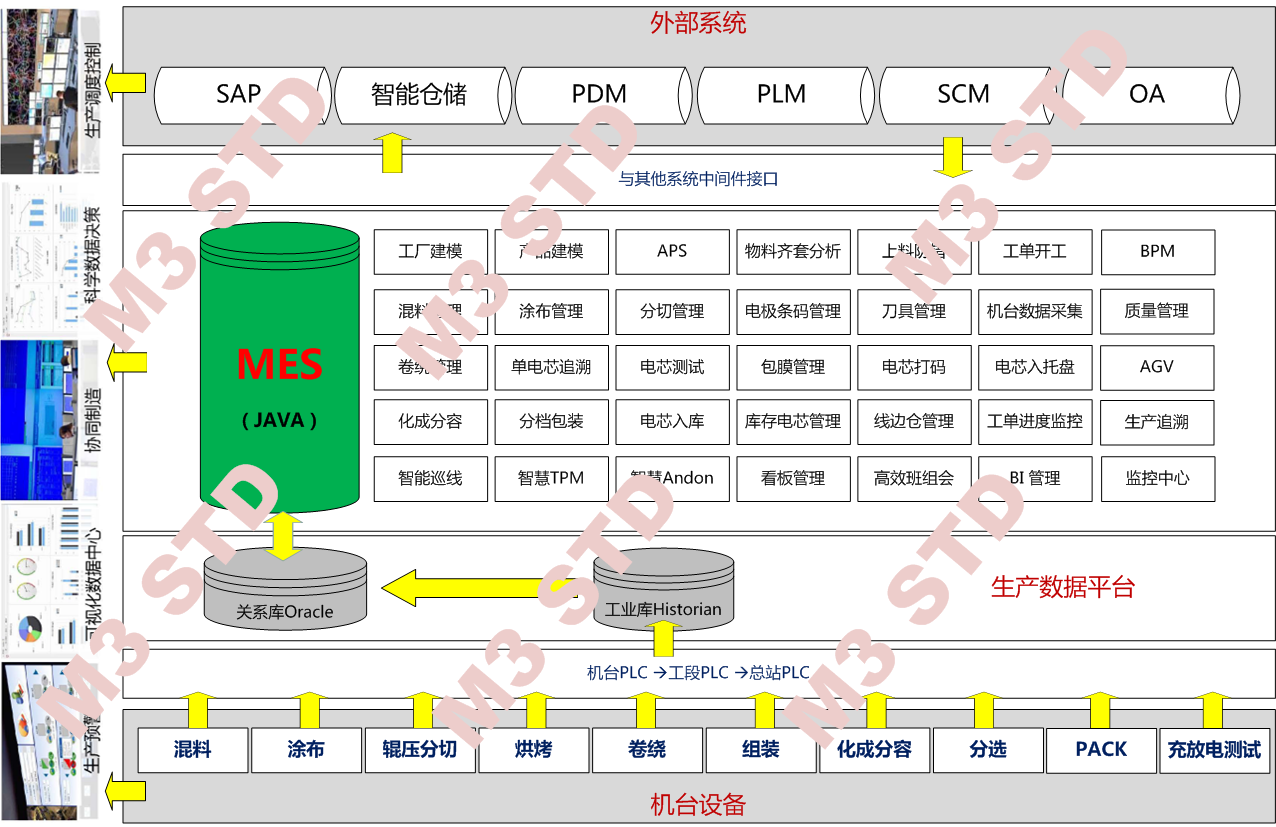Click the 电极条码管理 module box
The image size is (1276, 827).
tap(793, 311)
